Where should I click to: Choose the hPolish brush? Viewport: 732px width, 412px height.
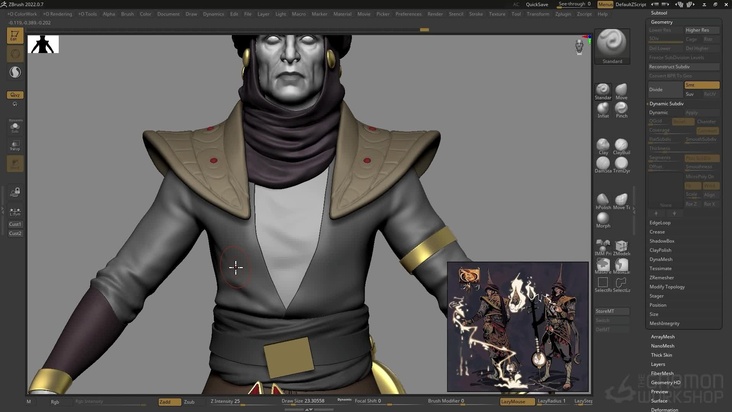(603, 201)
